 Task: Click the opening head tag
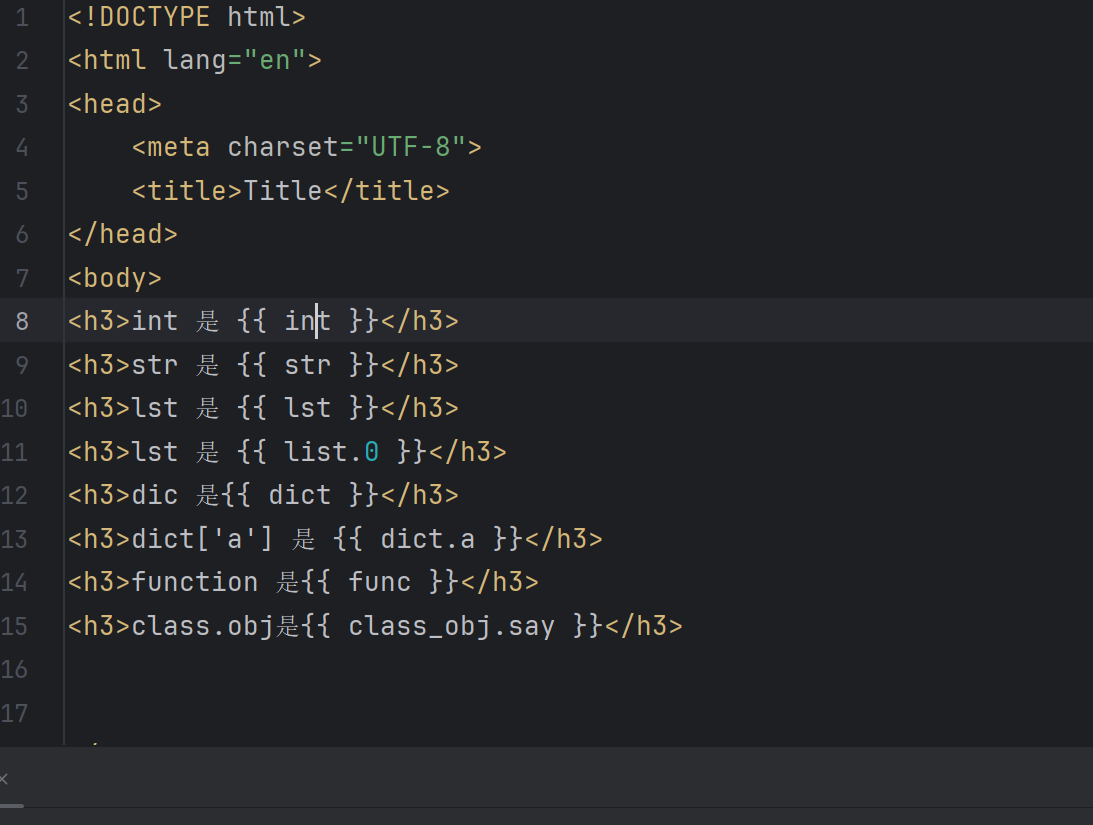point(114,104)
